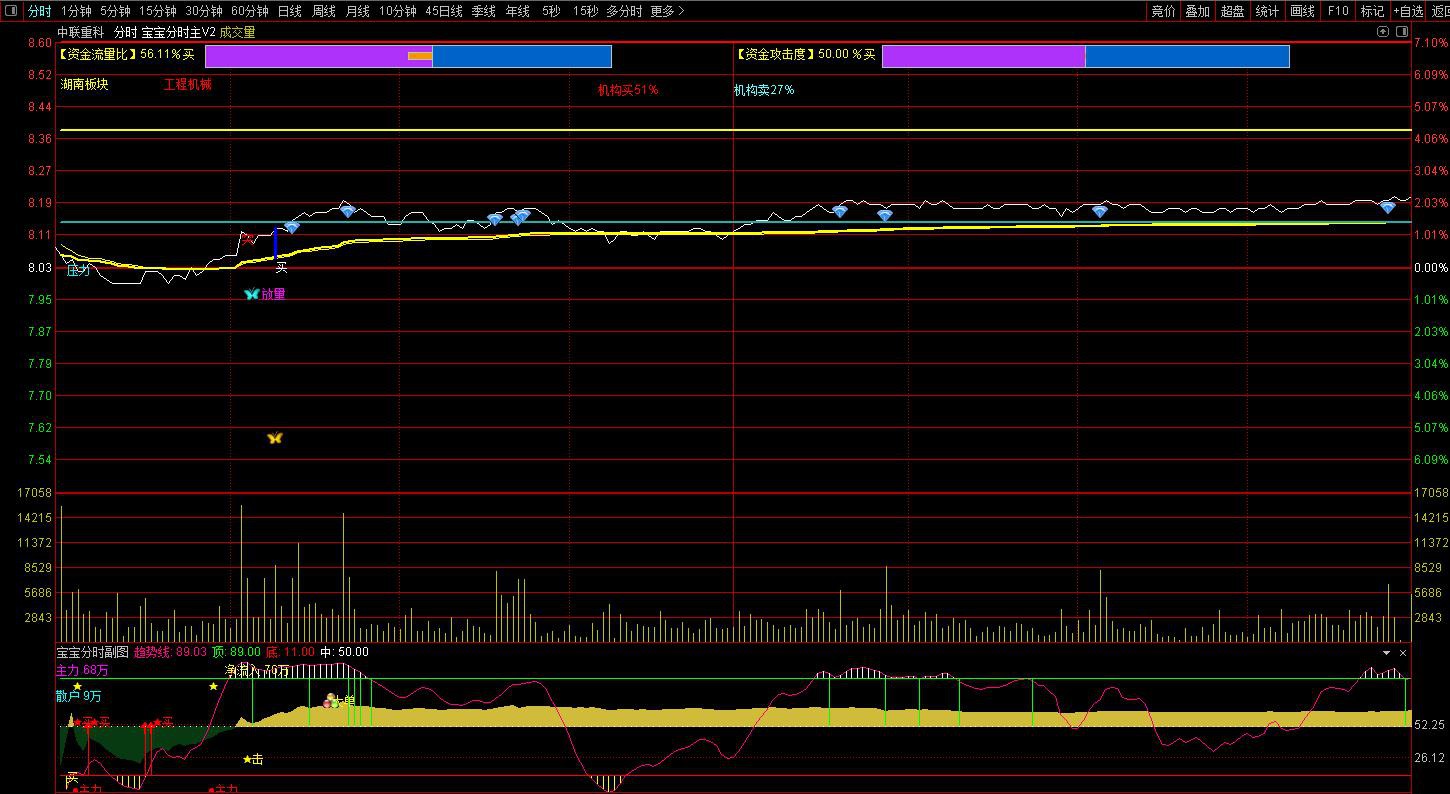Switch to the 1分钟 period
This screenshot has width=1450, height=794.
[76, 11]
